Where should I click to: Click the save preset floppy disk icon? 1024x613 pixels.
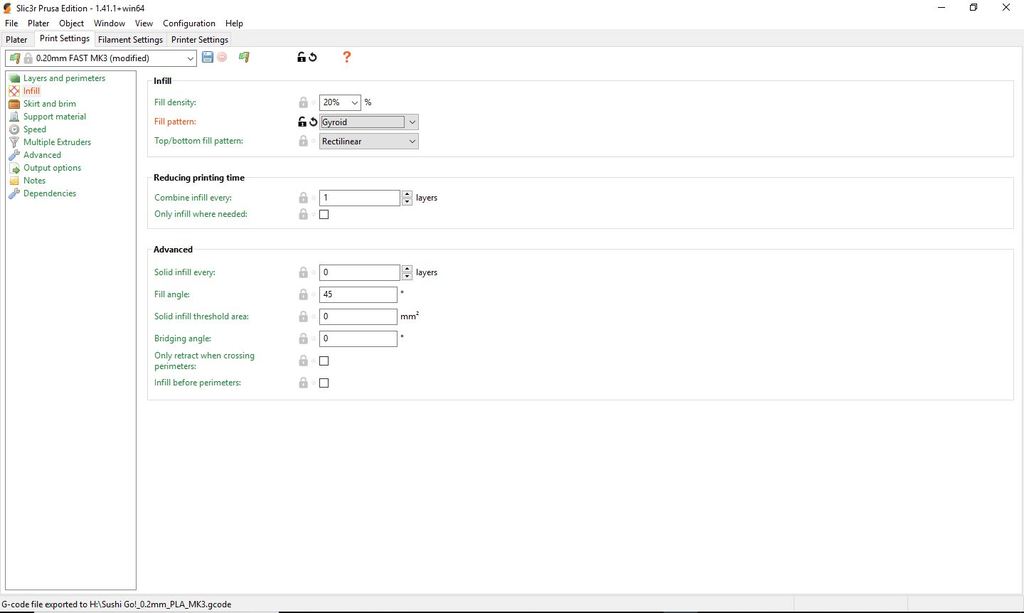click(208, 57)
